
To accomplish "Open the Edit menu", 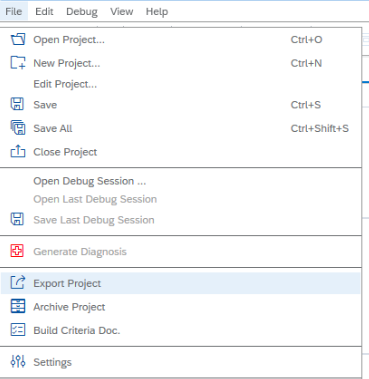I will tap(44, 11).
